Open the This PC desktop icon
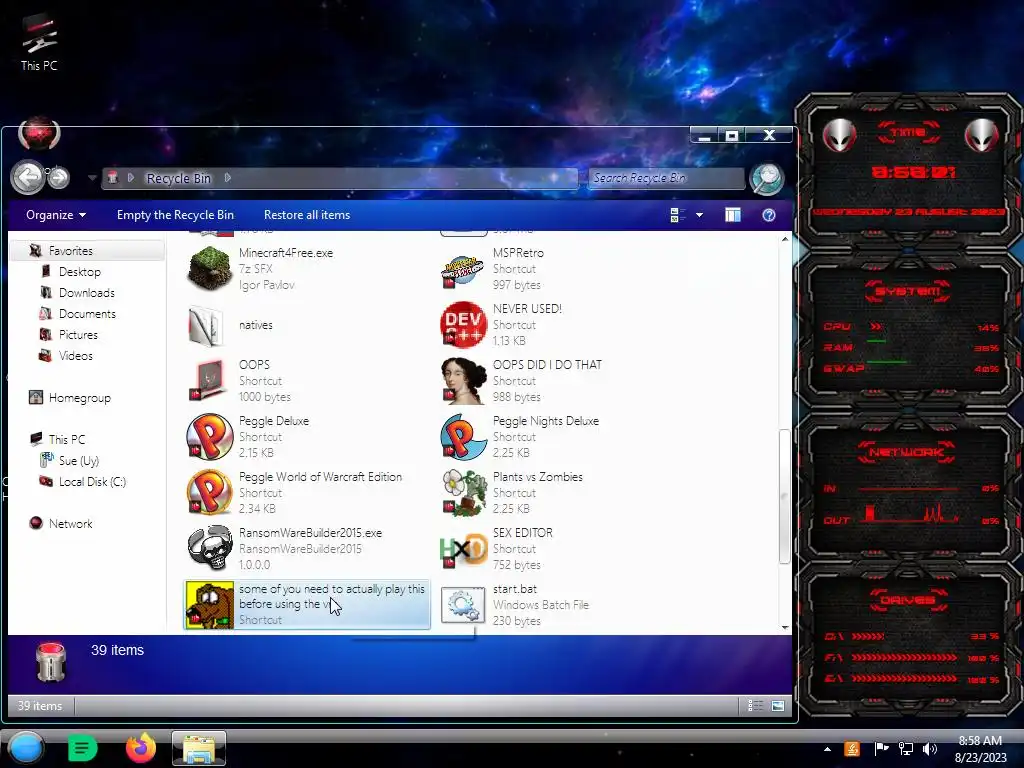Viewport: 1024px width, 768px height. [39, 41]
